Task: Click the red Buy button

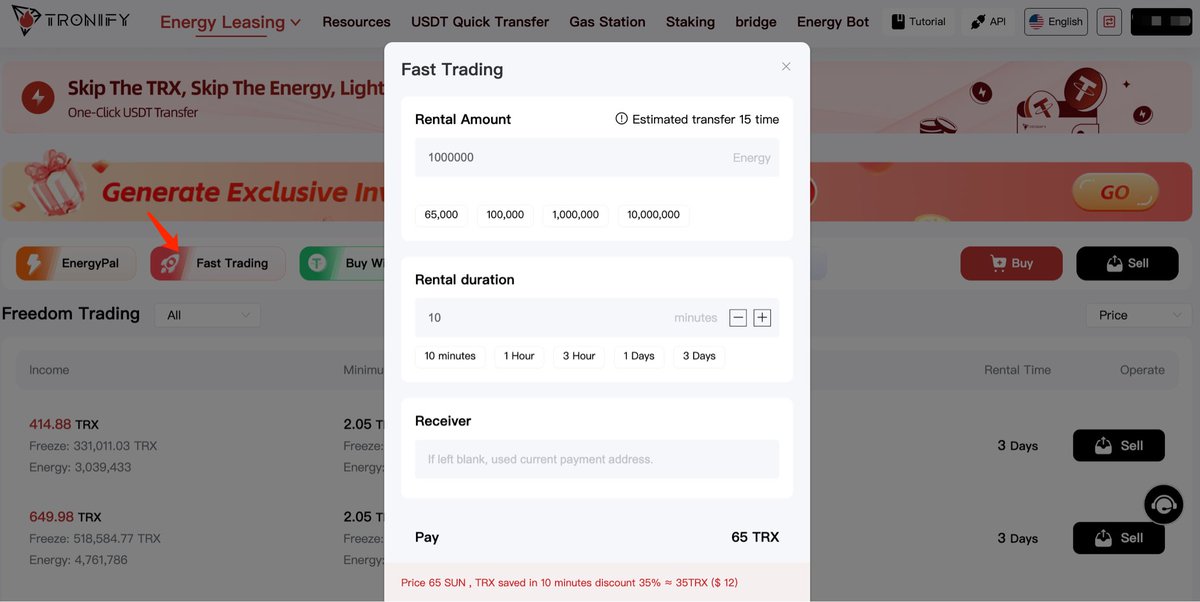Action: (x=1011, y=263)
